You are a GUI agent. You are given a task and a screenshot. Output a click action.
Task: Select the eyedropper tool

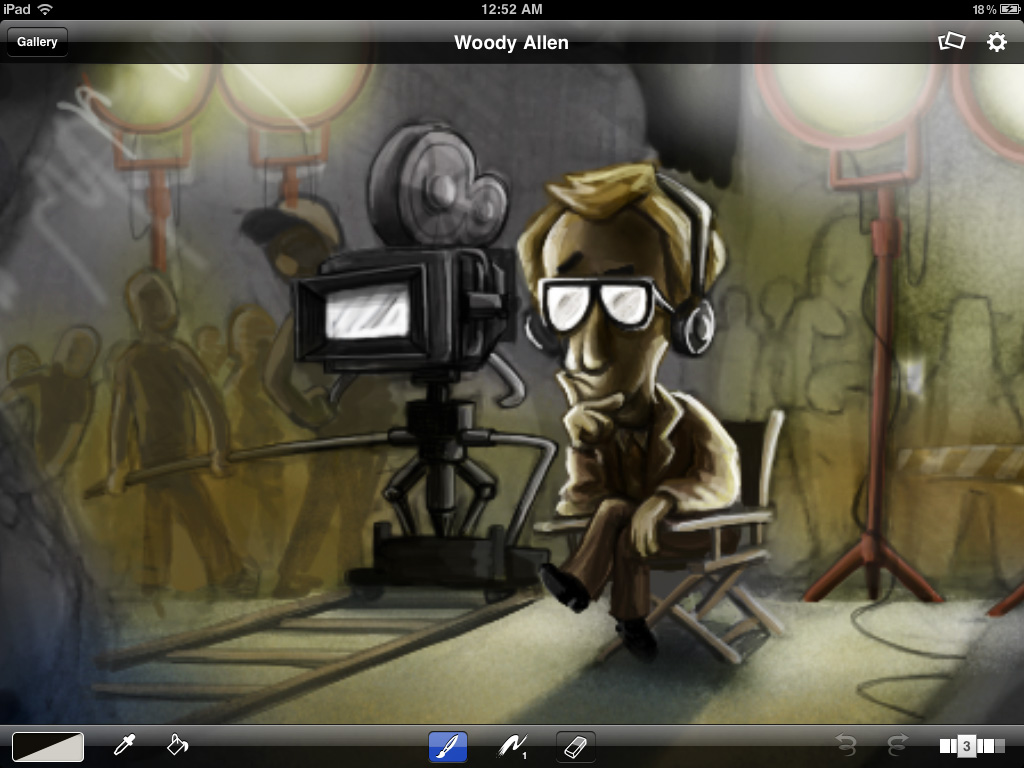[x=125, y=745]
